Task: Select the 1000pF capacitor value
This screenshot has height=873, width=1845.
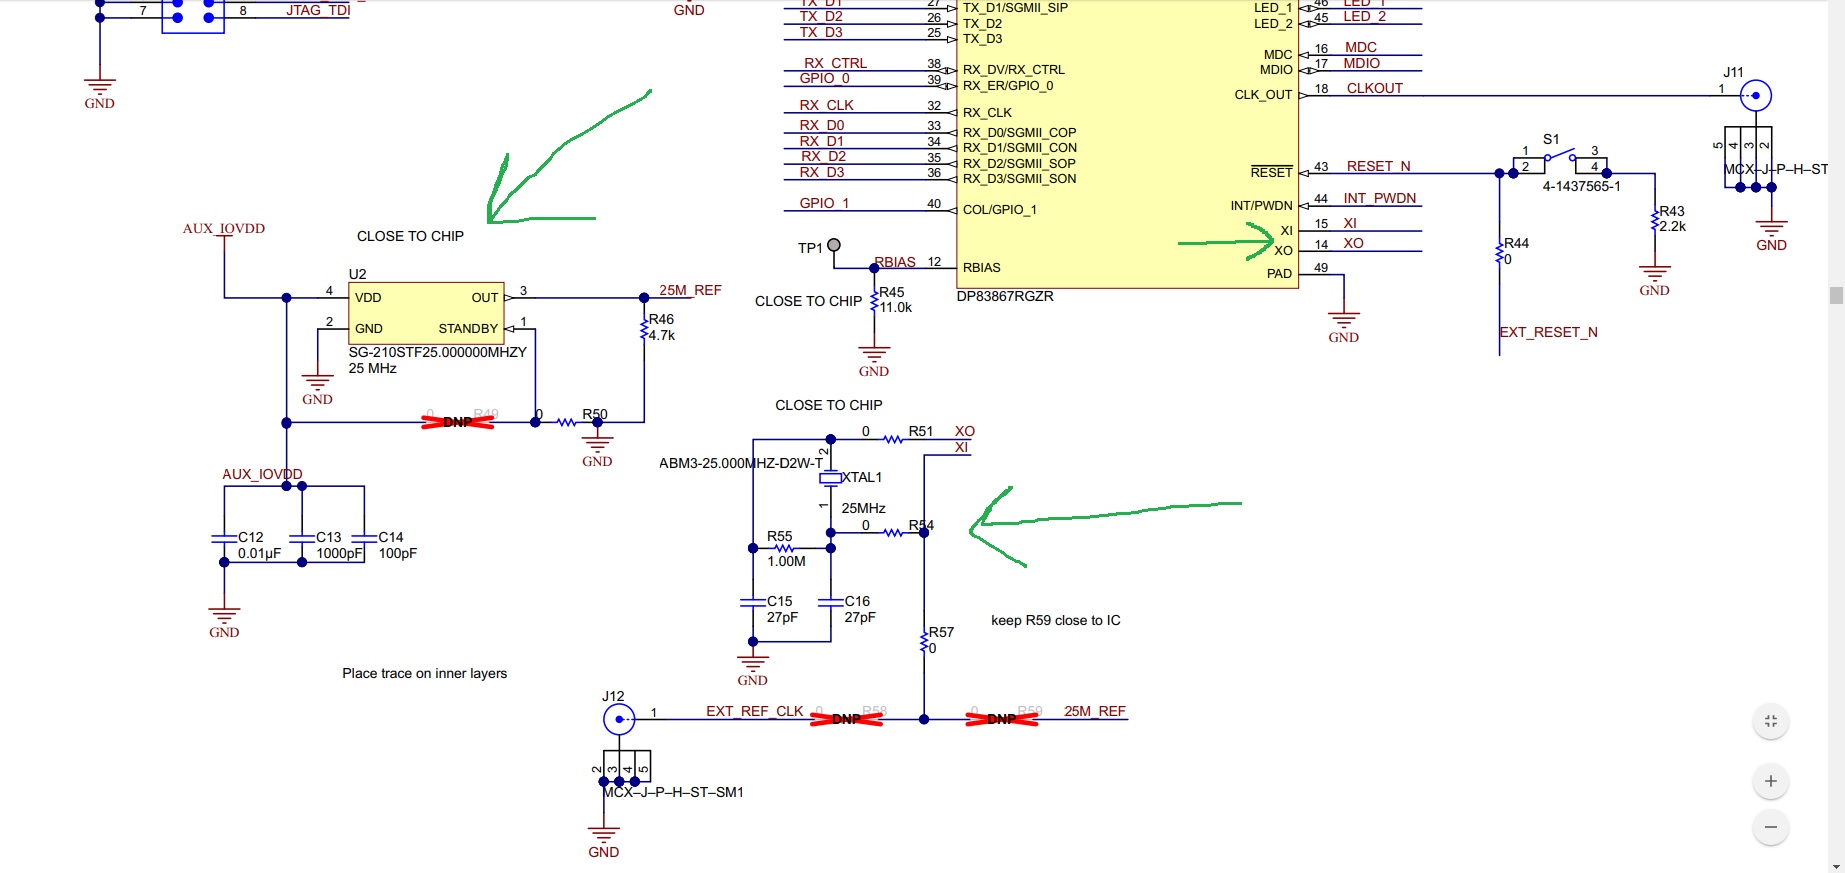Action: pyautogui.click(x=340, y=553)
